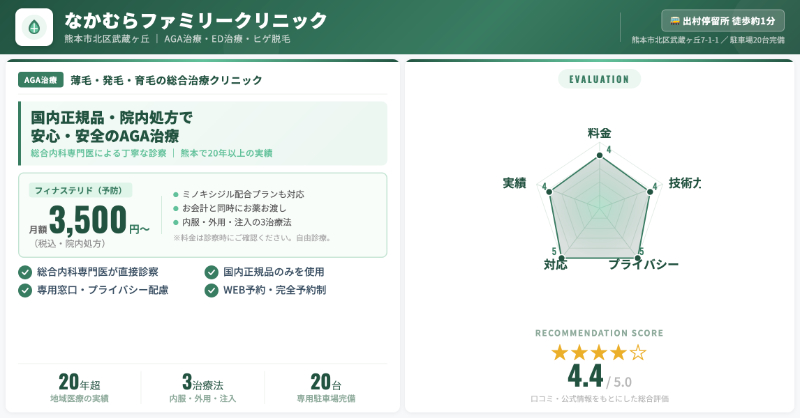Click the 技術力 vertex on radar chart

[649, 190]
